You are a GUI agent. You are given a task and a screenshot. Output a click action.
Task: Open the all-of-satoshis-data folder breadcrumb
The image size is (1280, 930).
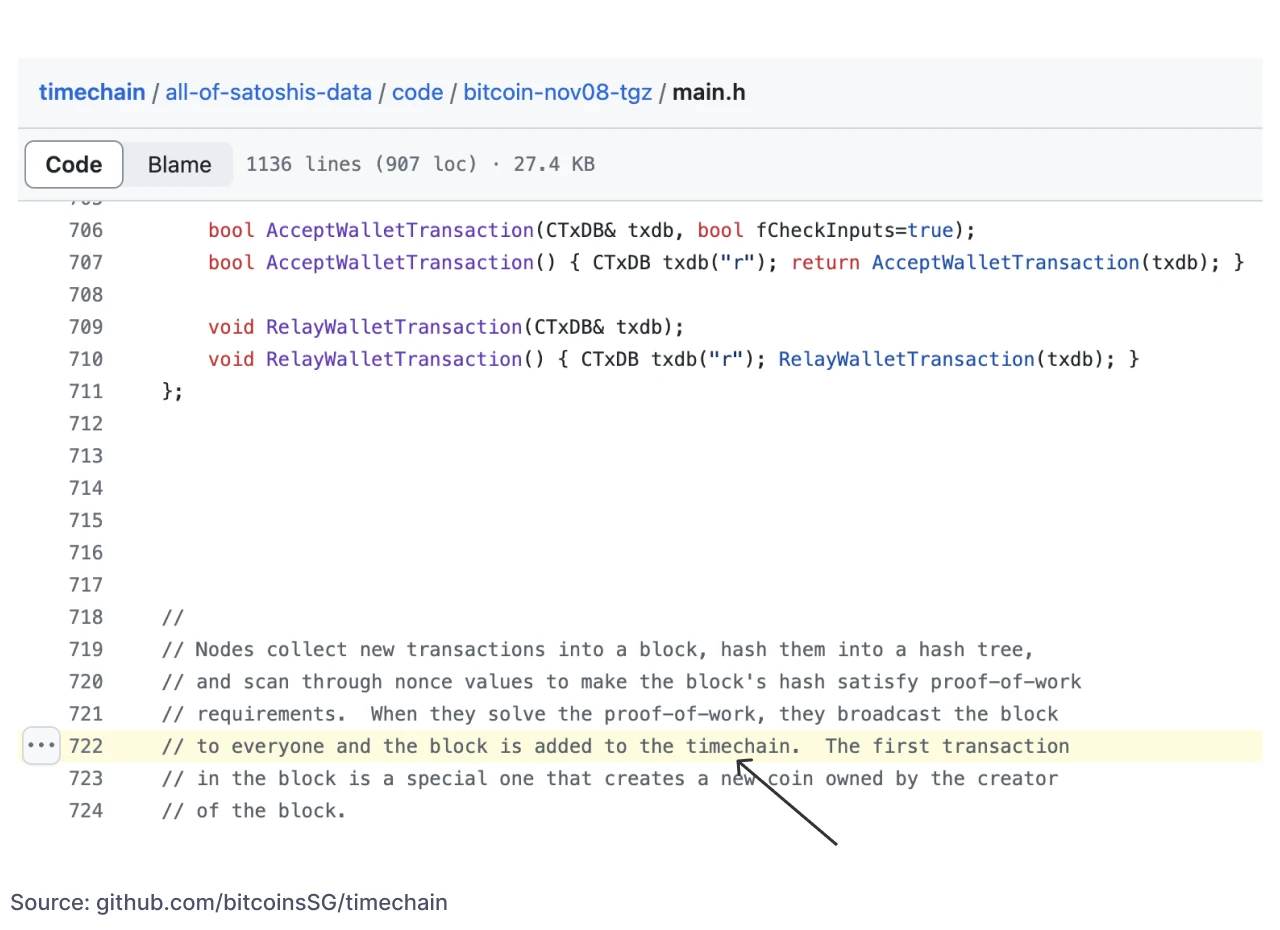point(268,93)
